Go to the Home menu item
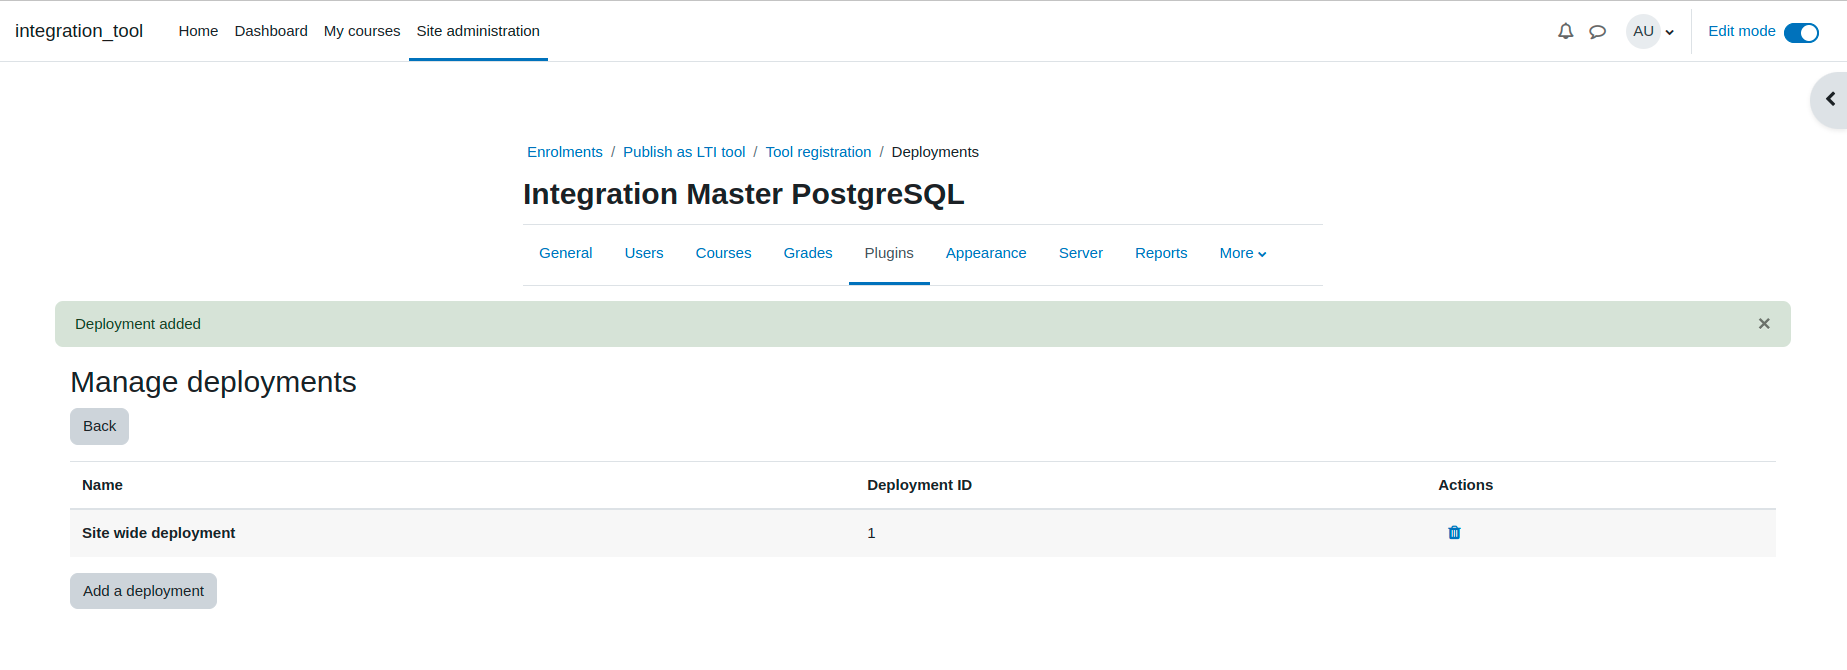The height and width of the screenshot is (670, 1847). tap(198, 31)
